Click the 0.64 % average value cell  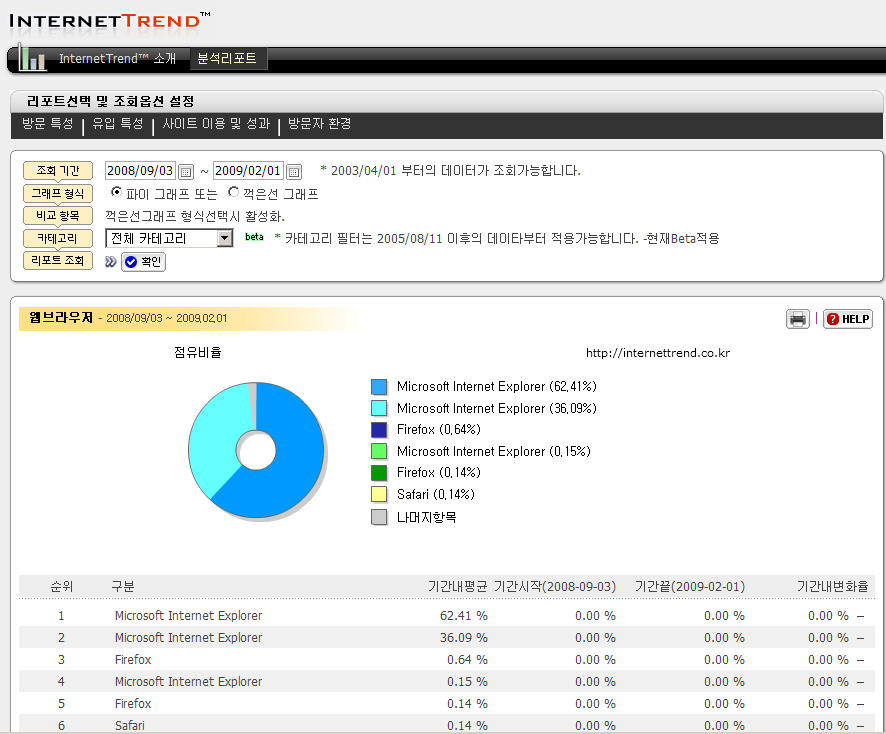[x=467, y=660]
